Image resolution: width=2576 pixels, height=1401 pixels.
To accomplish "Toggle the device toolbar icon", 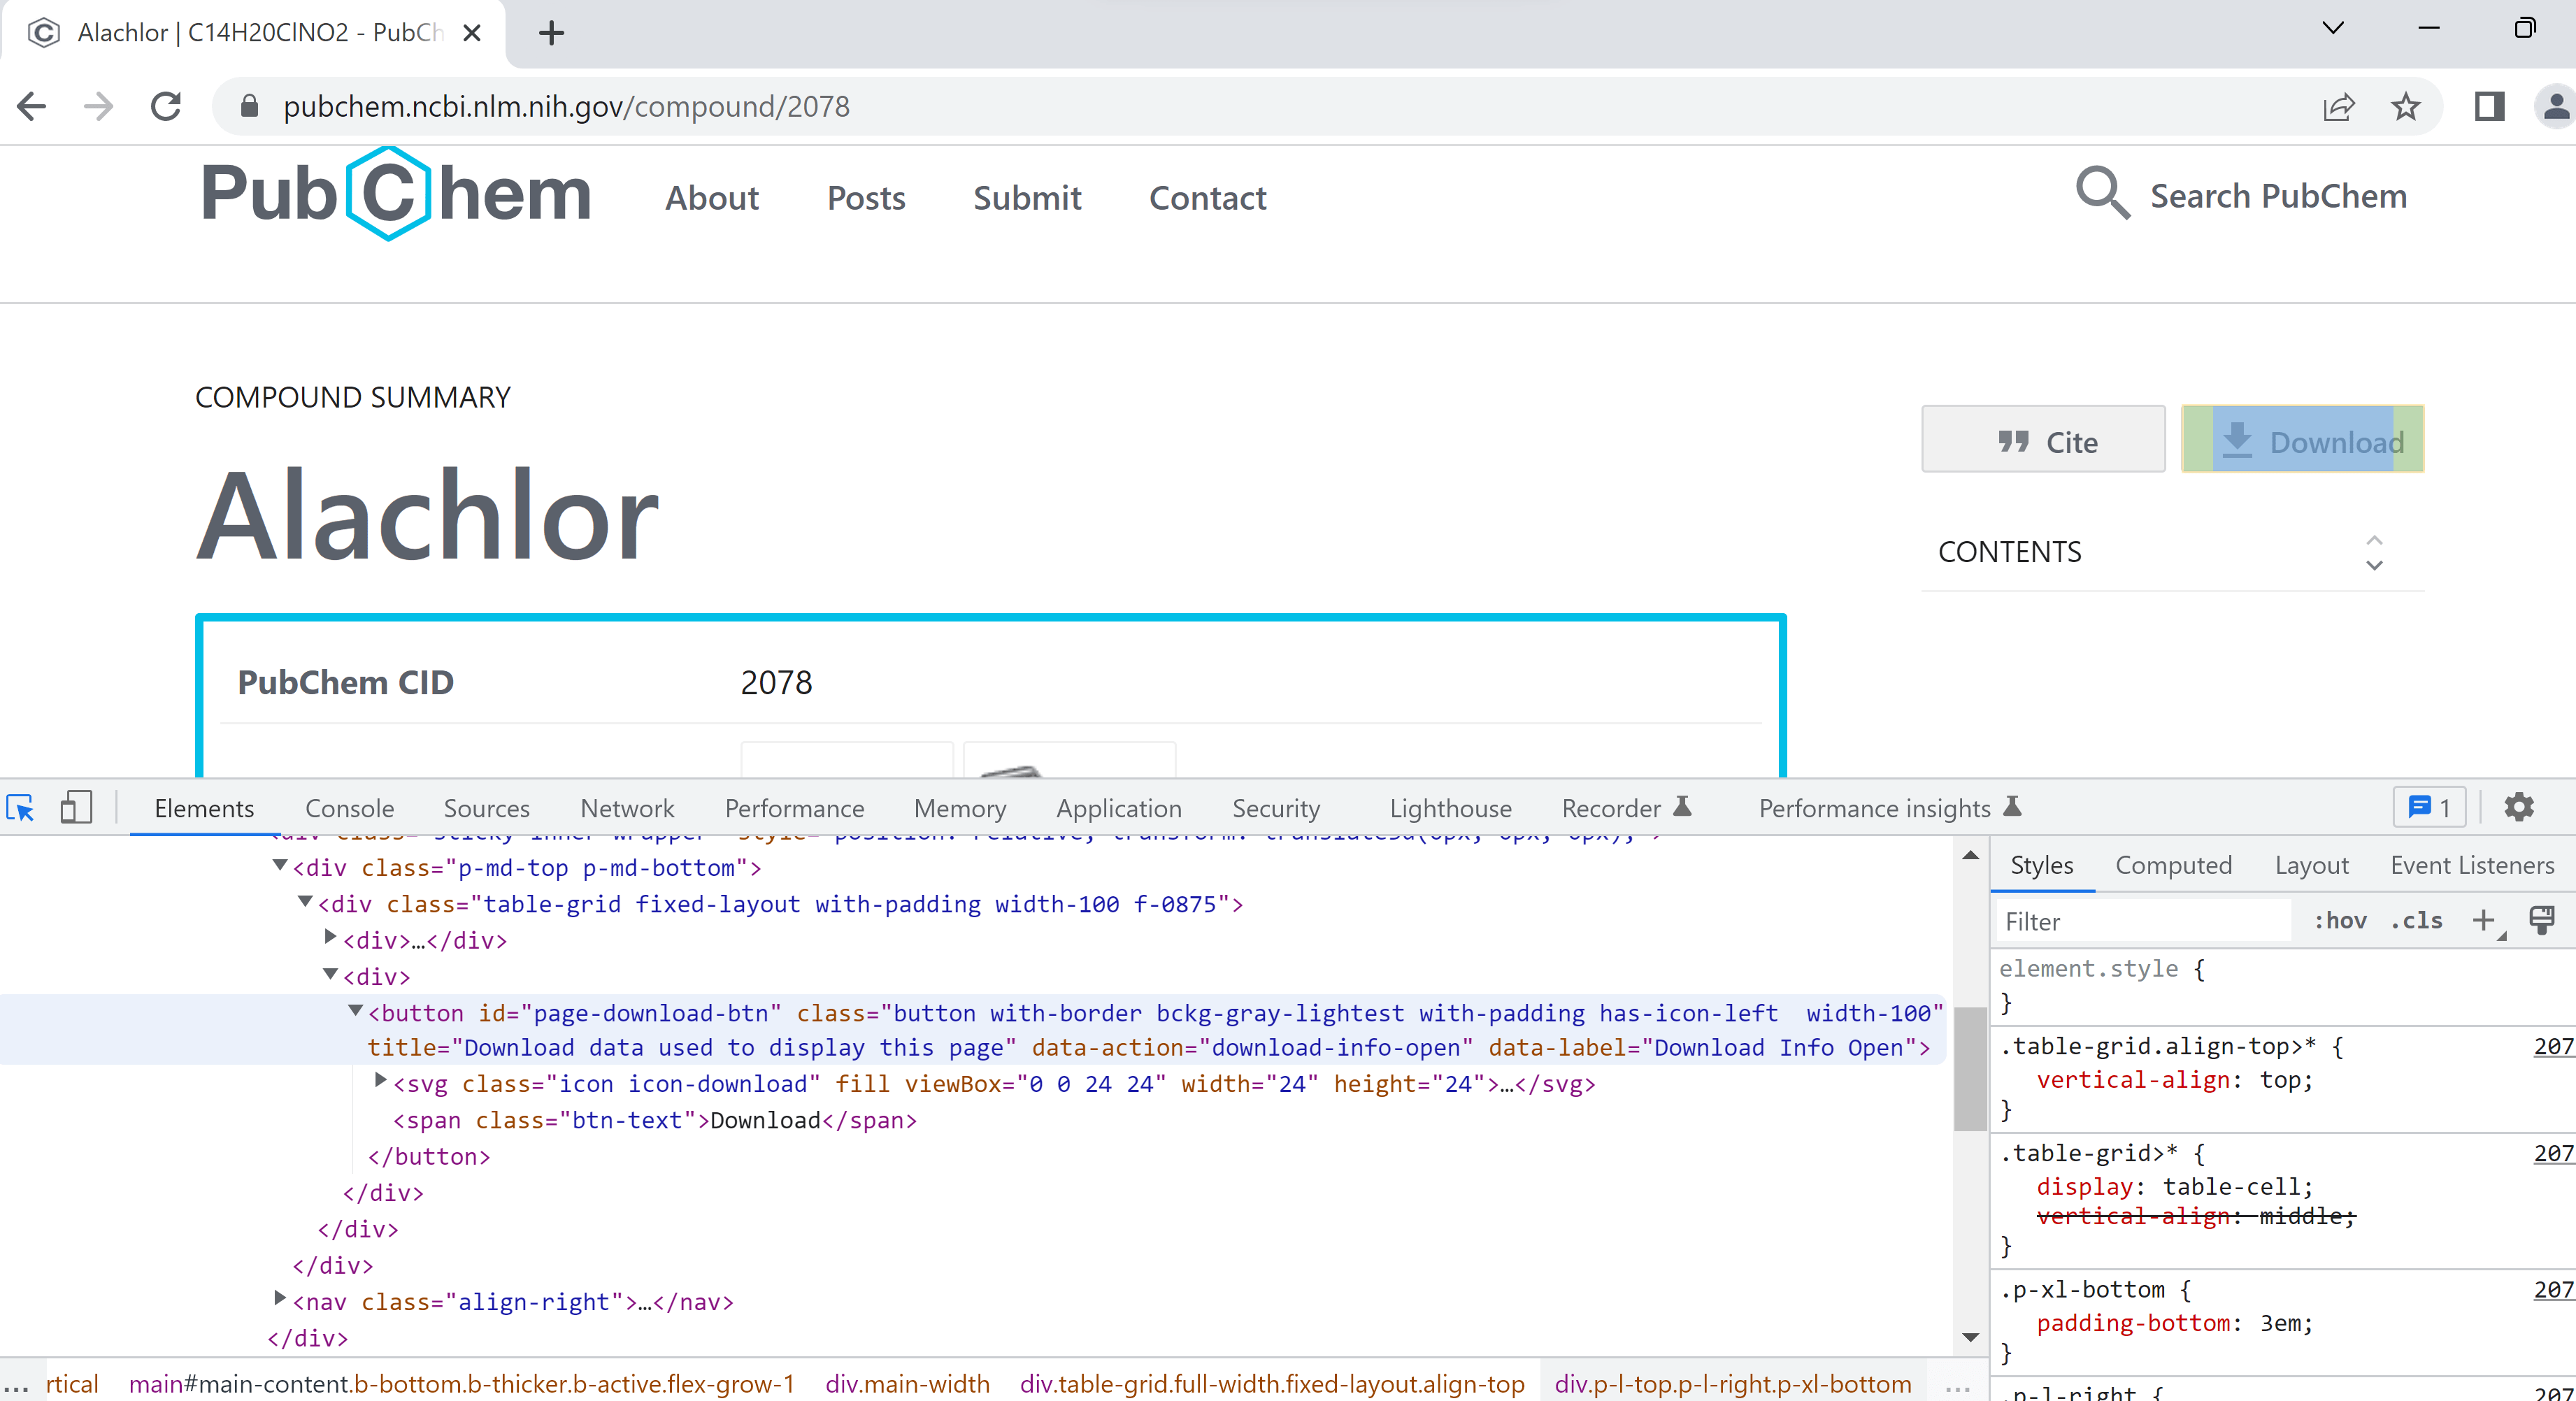I will point(76,808).
